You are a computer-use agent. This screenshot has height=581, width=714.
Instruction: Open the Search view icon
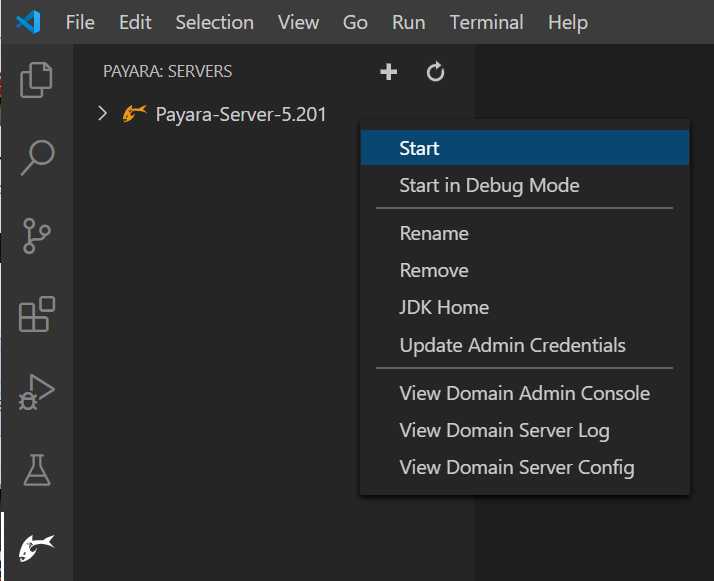coord(37,157)
